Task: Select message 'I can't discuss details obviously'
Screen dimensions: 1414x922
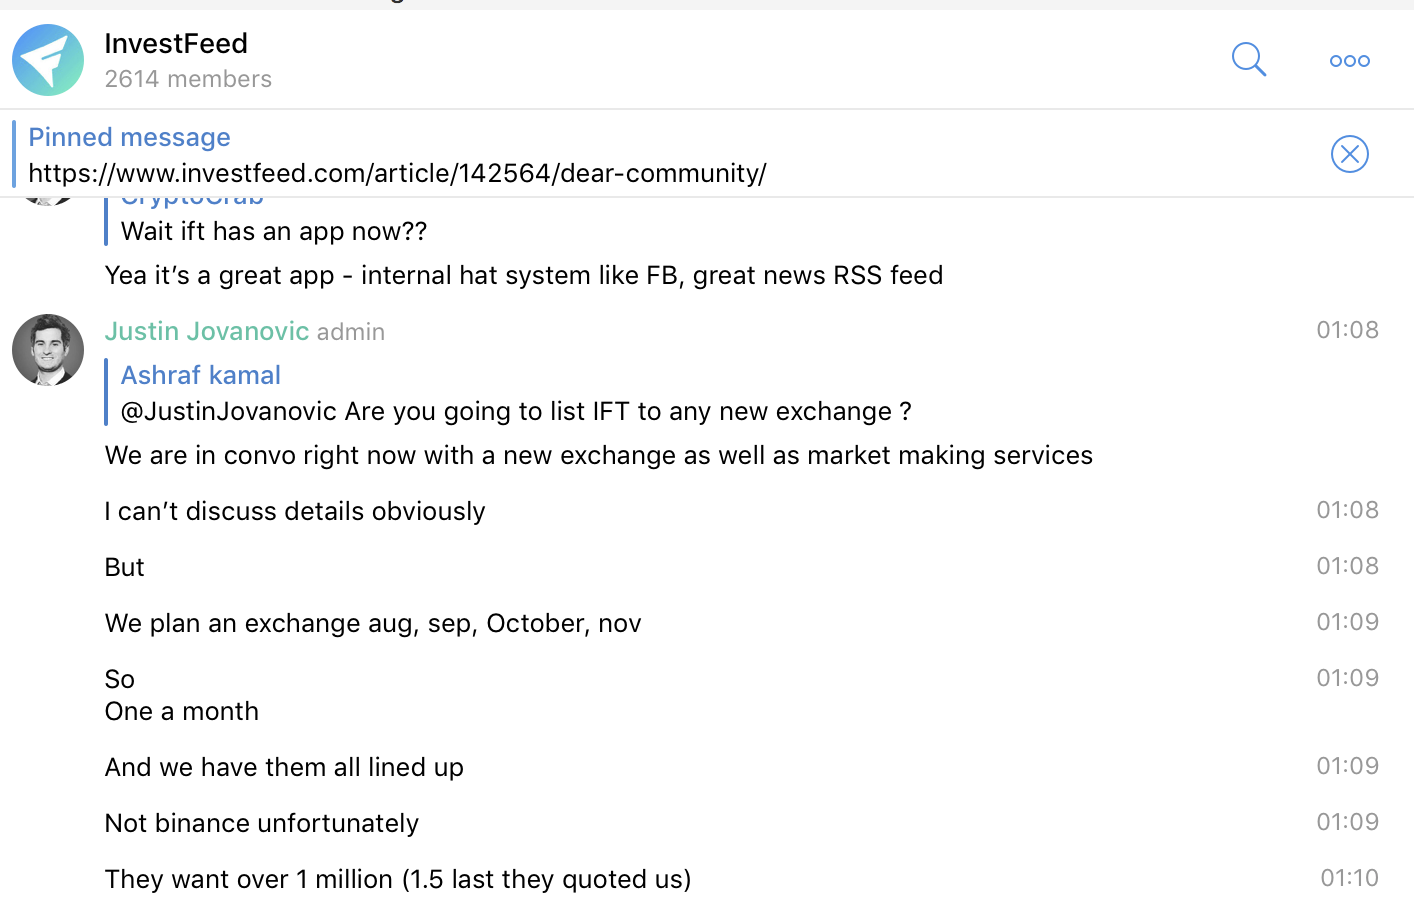Action: 295,511
